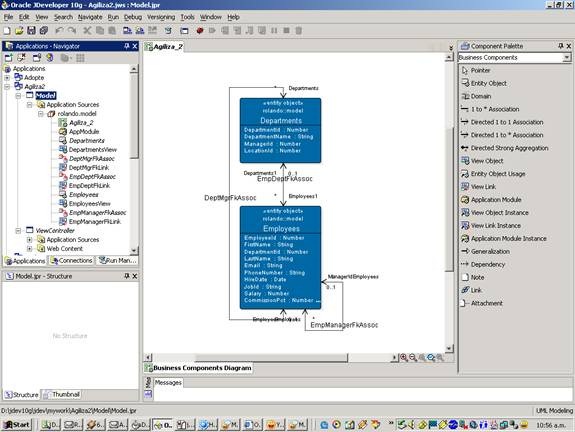The image size is (575, 432).
Task: Click the Cut scissors toolbar icon
Action: pyautogui.click(x=87, y=30)
